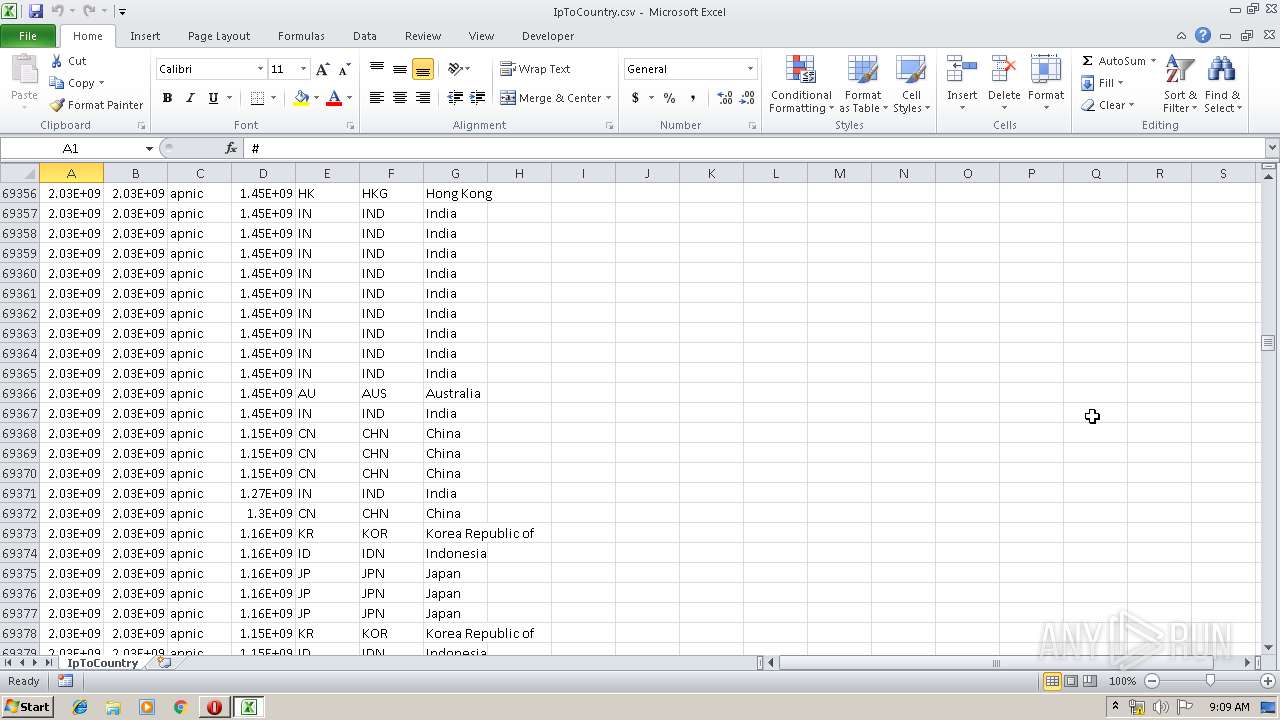
Task: Increase decimal places
Action: click(725, 98)
